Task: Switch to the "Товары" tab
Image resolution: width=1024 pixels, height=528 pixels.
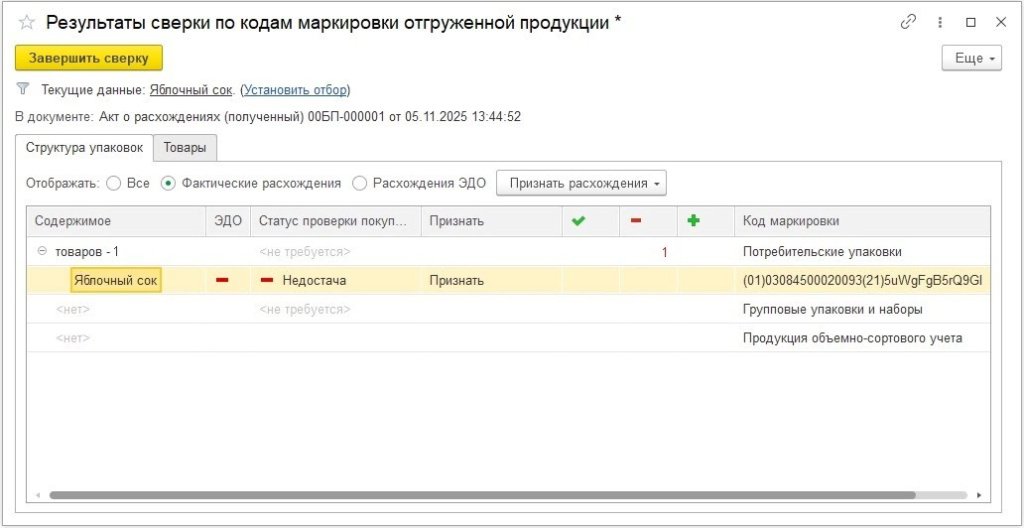Action: (185, 148)
